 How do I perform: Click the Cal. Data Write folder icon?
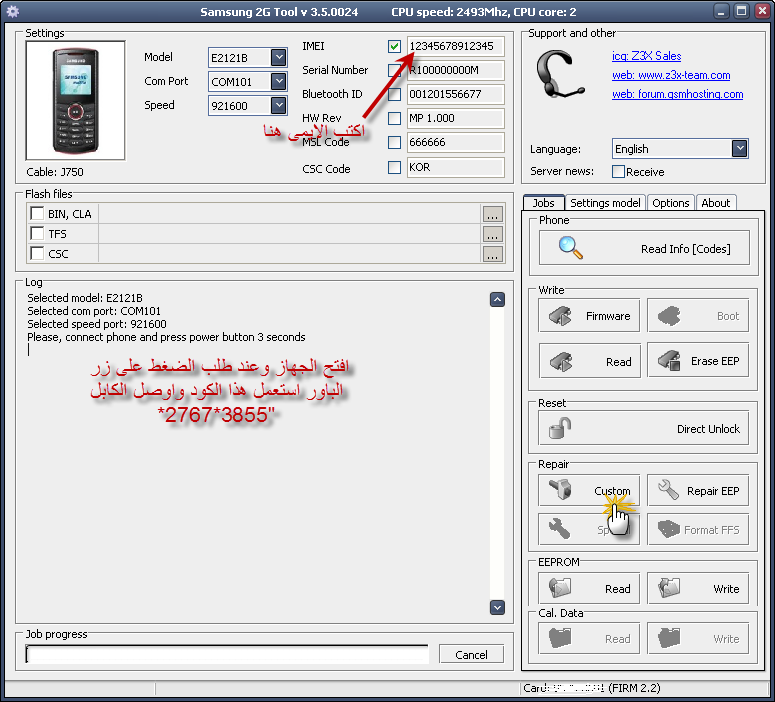pos(669,638)
